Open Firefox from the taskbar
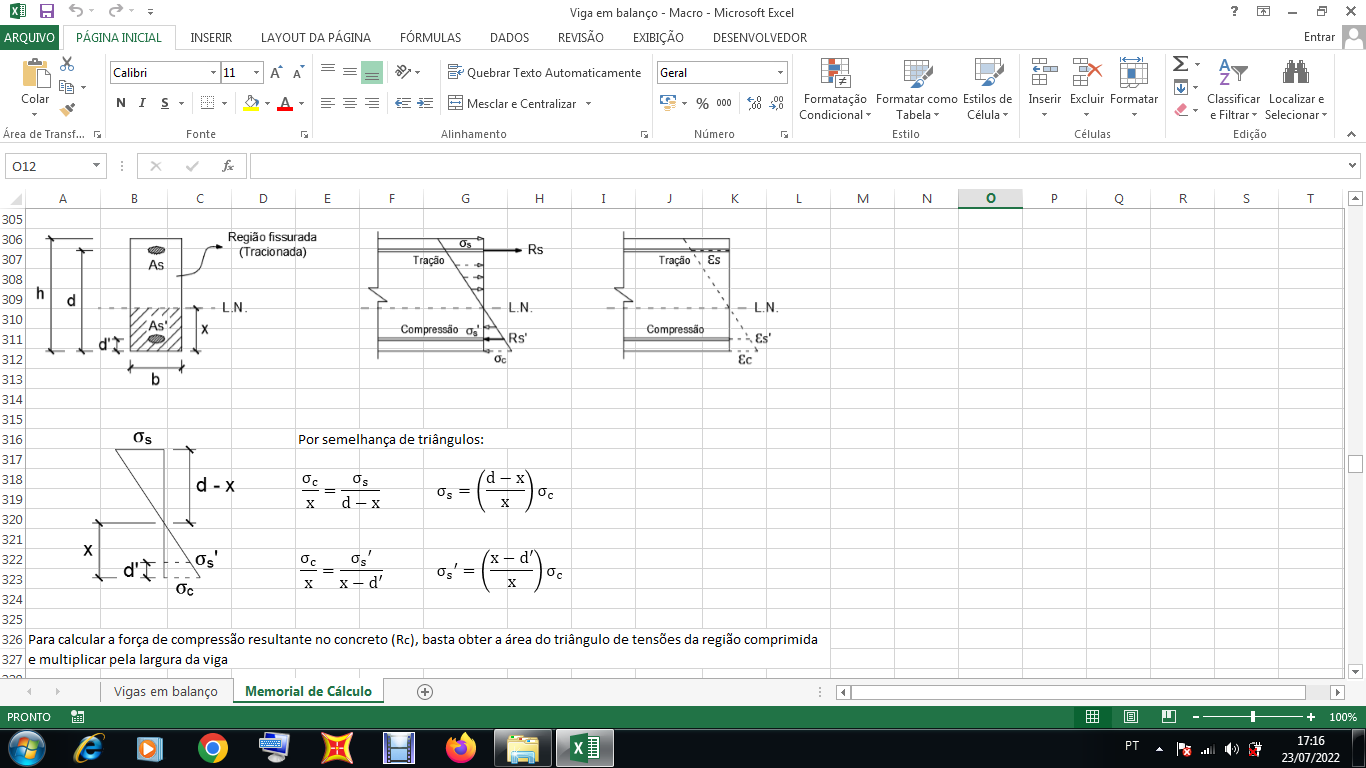 pos(461,747)
